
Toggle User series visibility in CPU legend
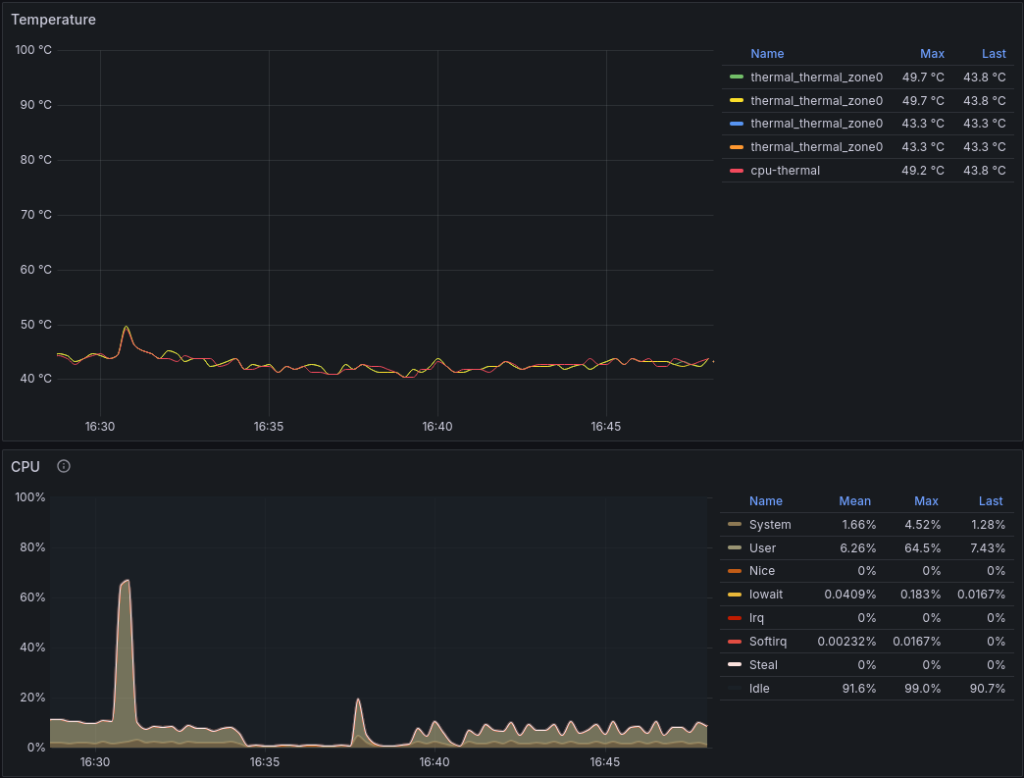tap(762, 548)
